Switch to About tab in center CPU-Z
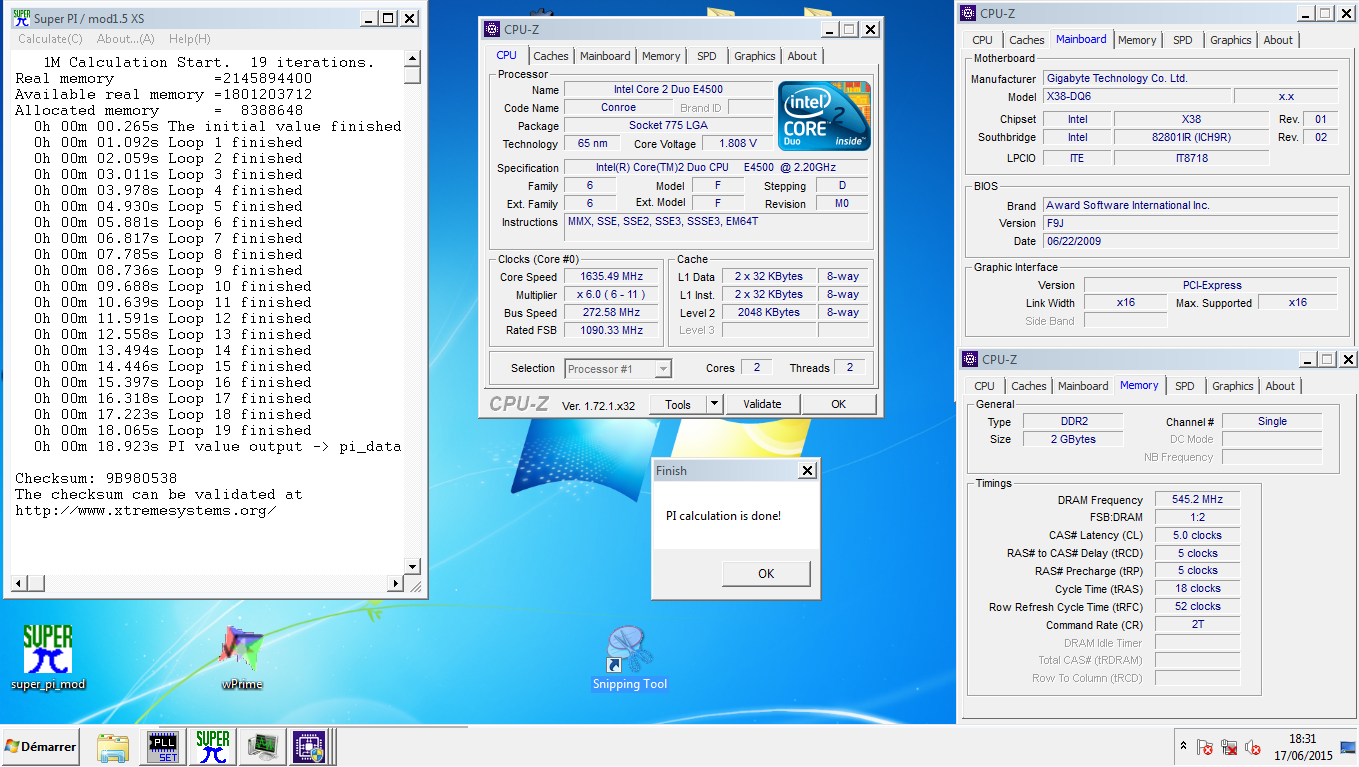1359x767 pixels. tap(802, 56)
